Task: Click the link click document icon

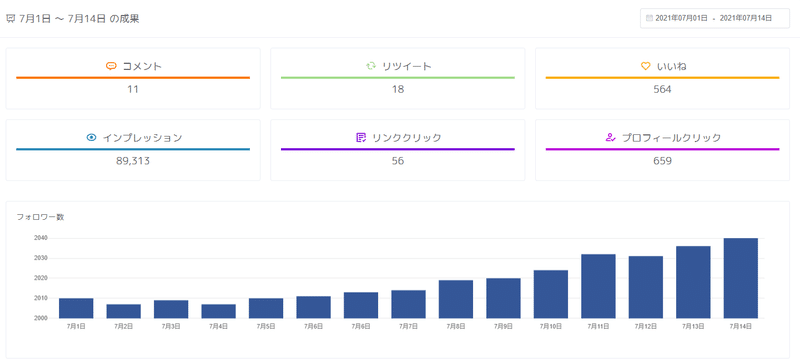Action: pos(361,137)
